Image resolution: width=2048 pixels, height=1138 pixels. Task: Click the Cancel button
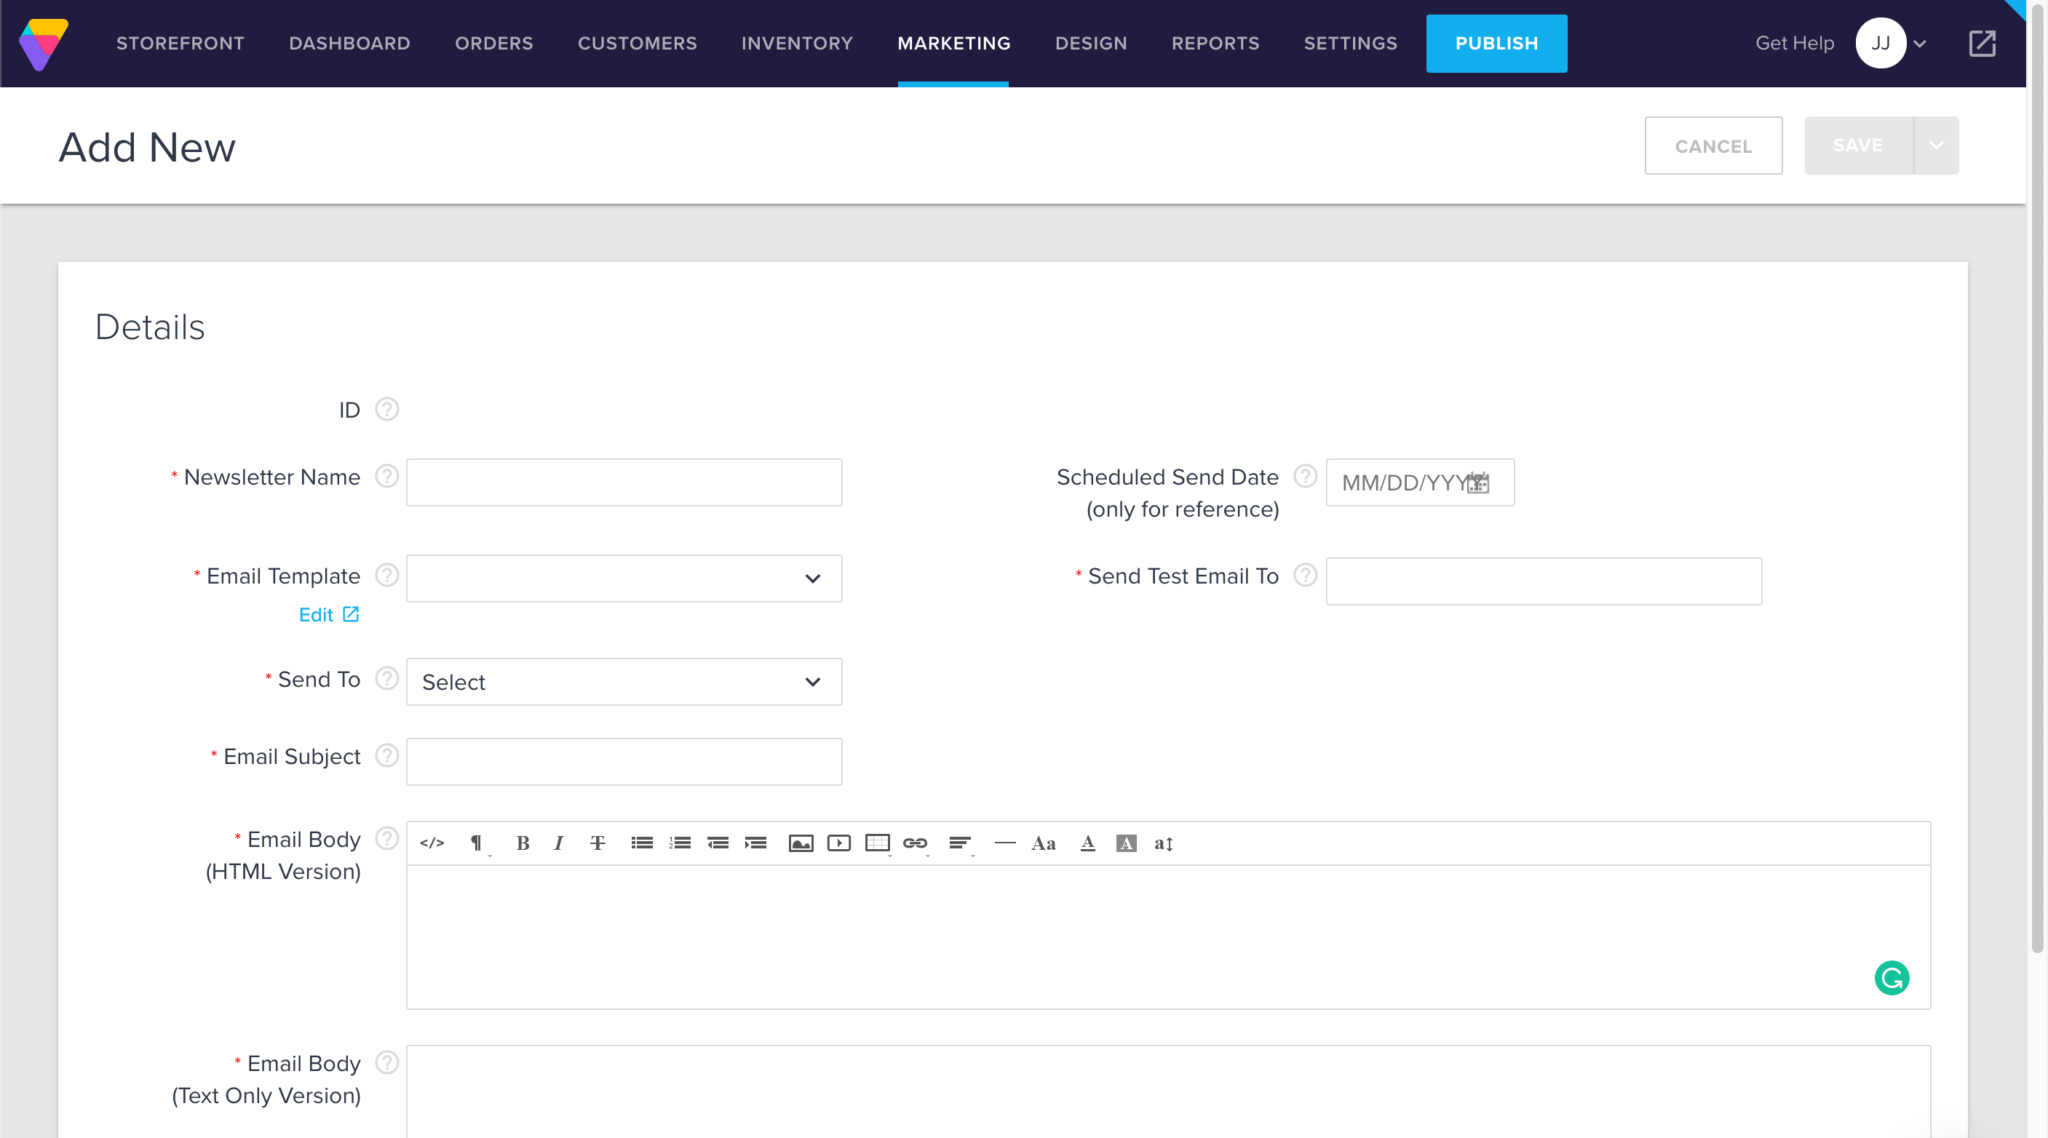click(1713, 145)
